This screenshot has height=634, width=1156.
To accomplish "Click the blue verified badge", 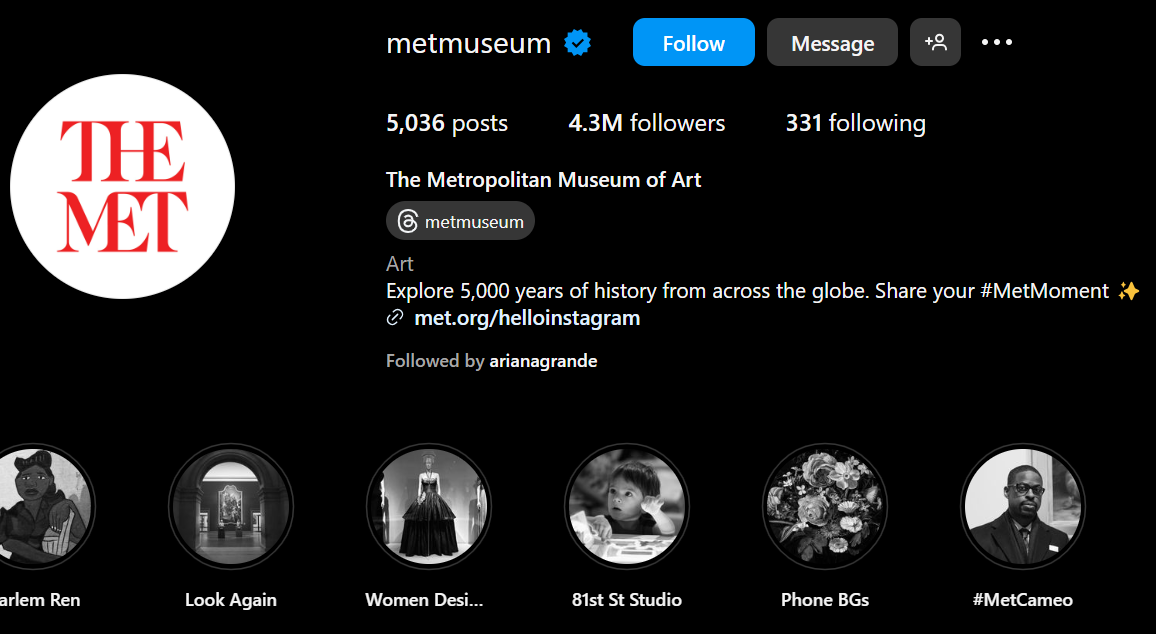I will 578,43.
